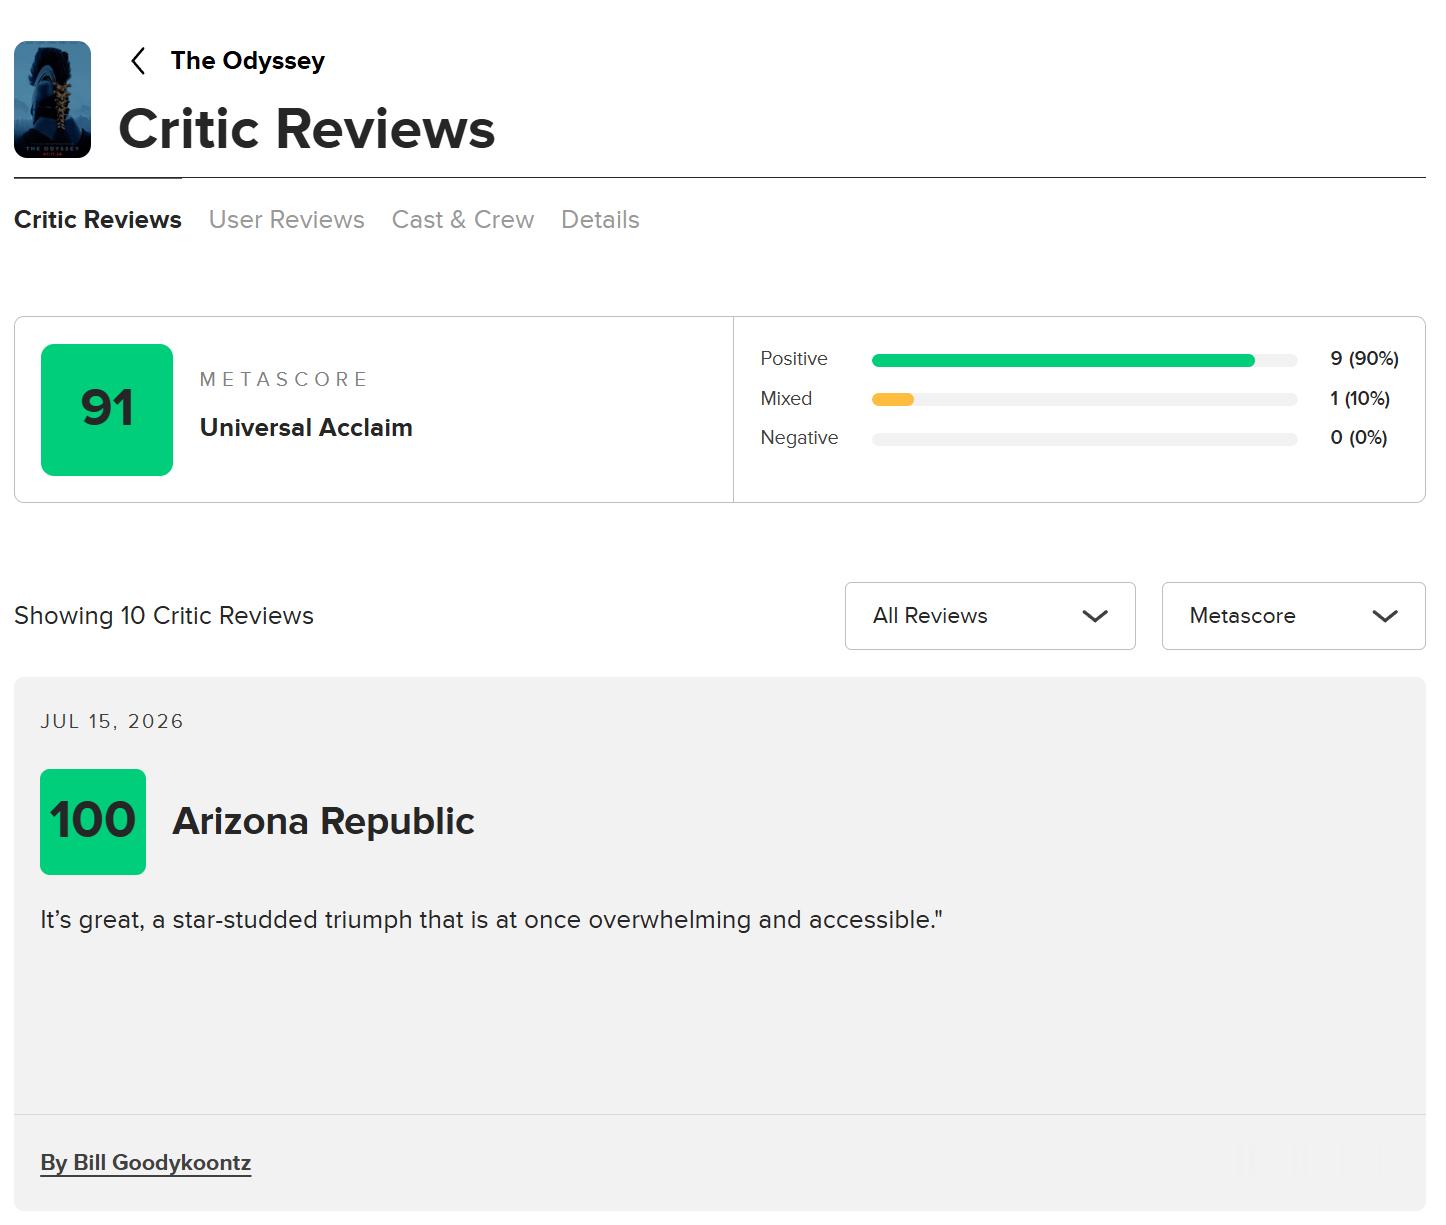
Task: Click the Negative label
Action: coord(799,438)
